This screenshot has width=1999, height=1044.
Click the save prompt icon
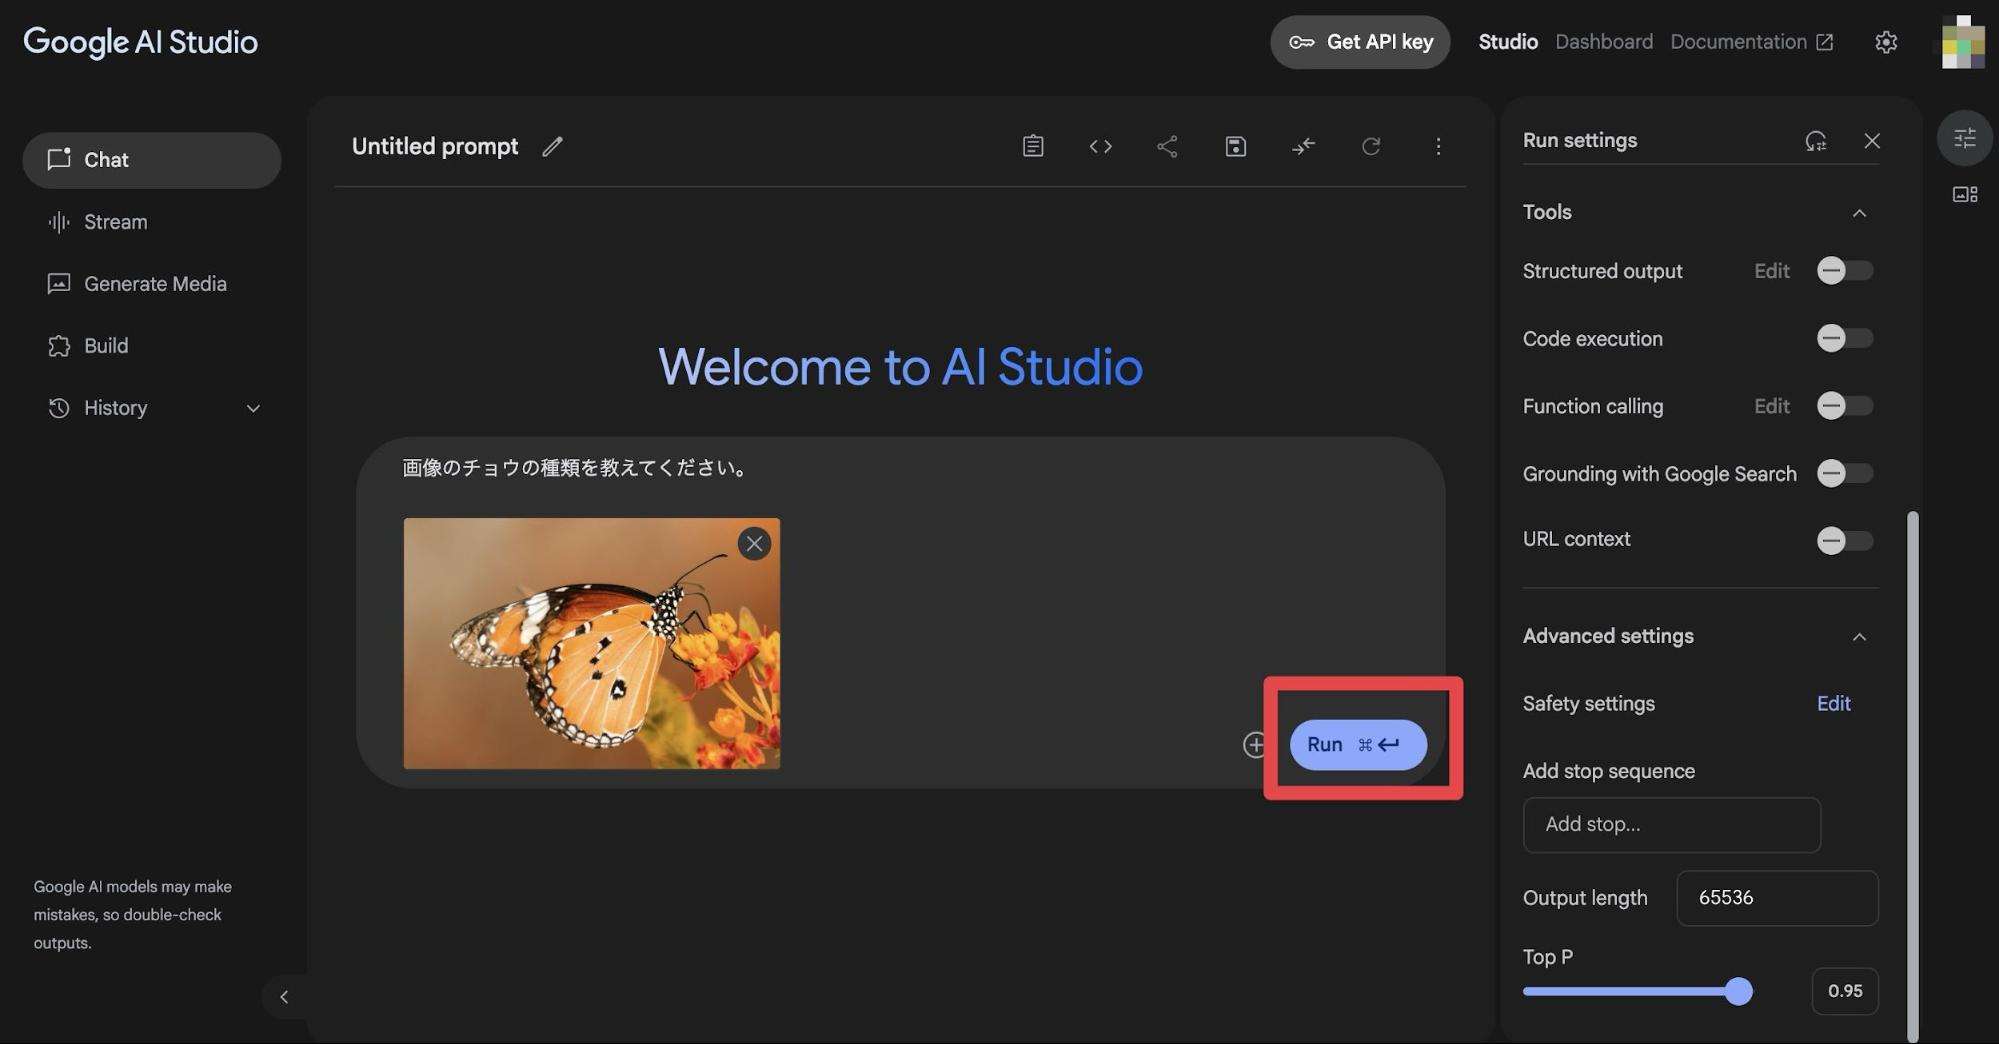(x=1235, y=146)
